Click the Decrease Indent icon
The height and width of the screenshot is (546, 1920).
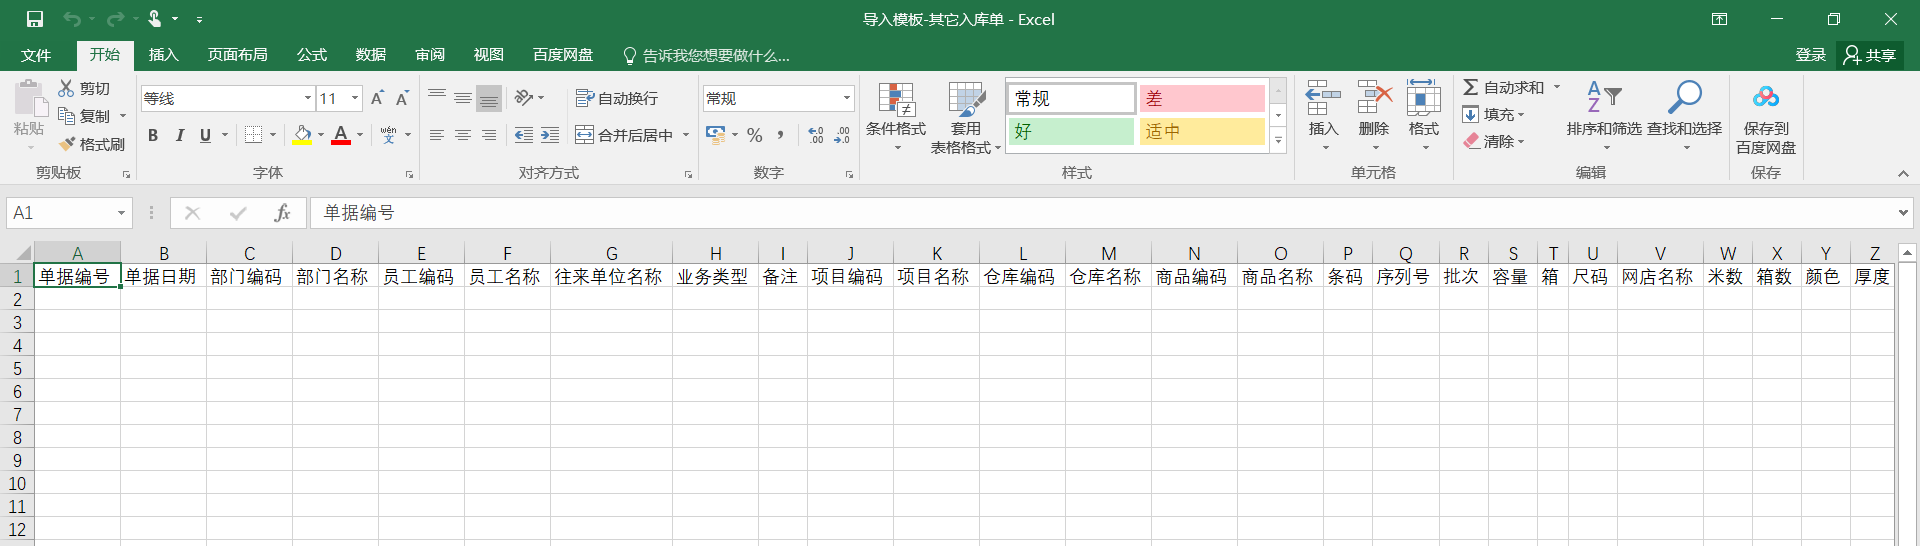tap(524, 135)
